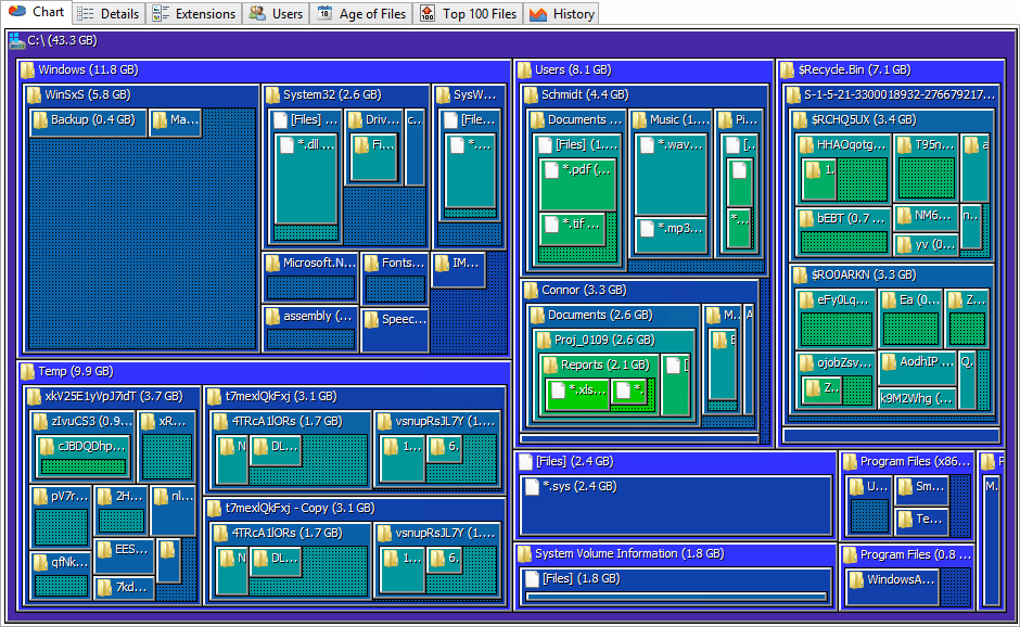This screenshot has width=1020, height=627.
Task: Click the Windows (11.8 GB) folder icon
Action: (x=27, y=70)
